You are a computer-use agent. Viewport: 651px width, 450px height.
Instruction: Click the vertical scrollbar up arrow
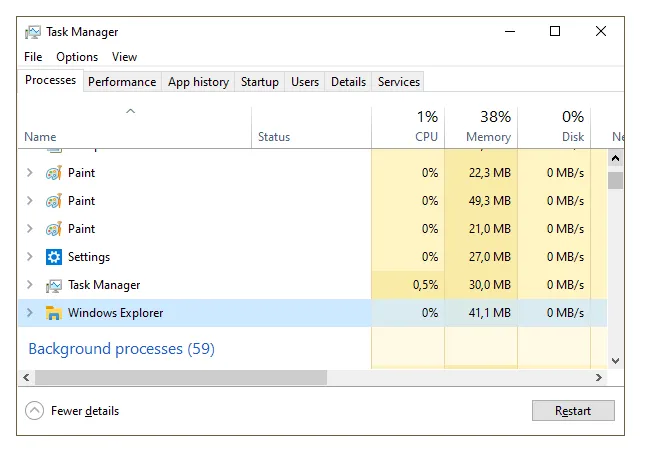coord(615,158)
